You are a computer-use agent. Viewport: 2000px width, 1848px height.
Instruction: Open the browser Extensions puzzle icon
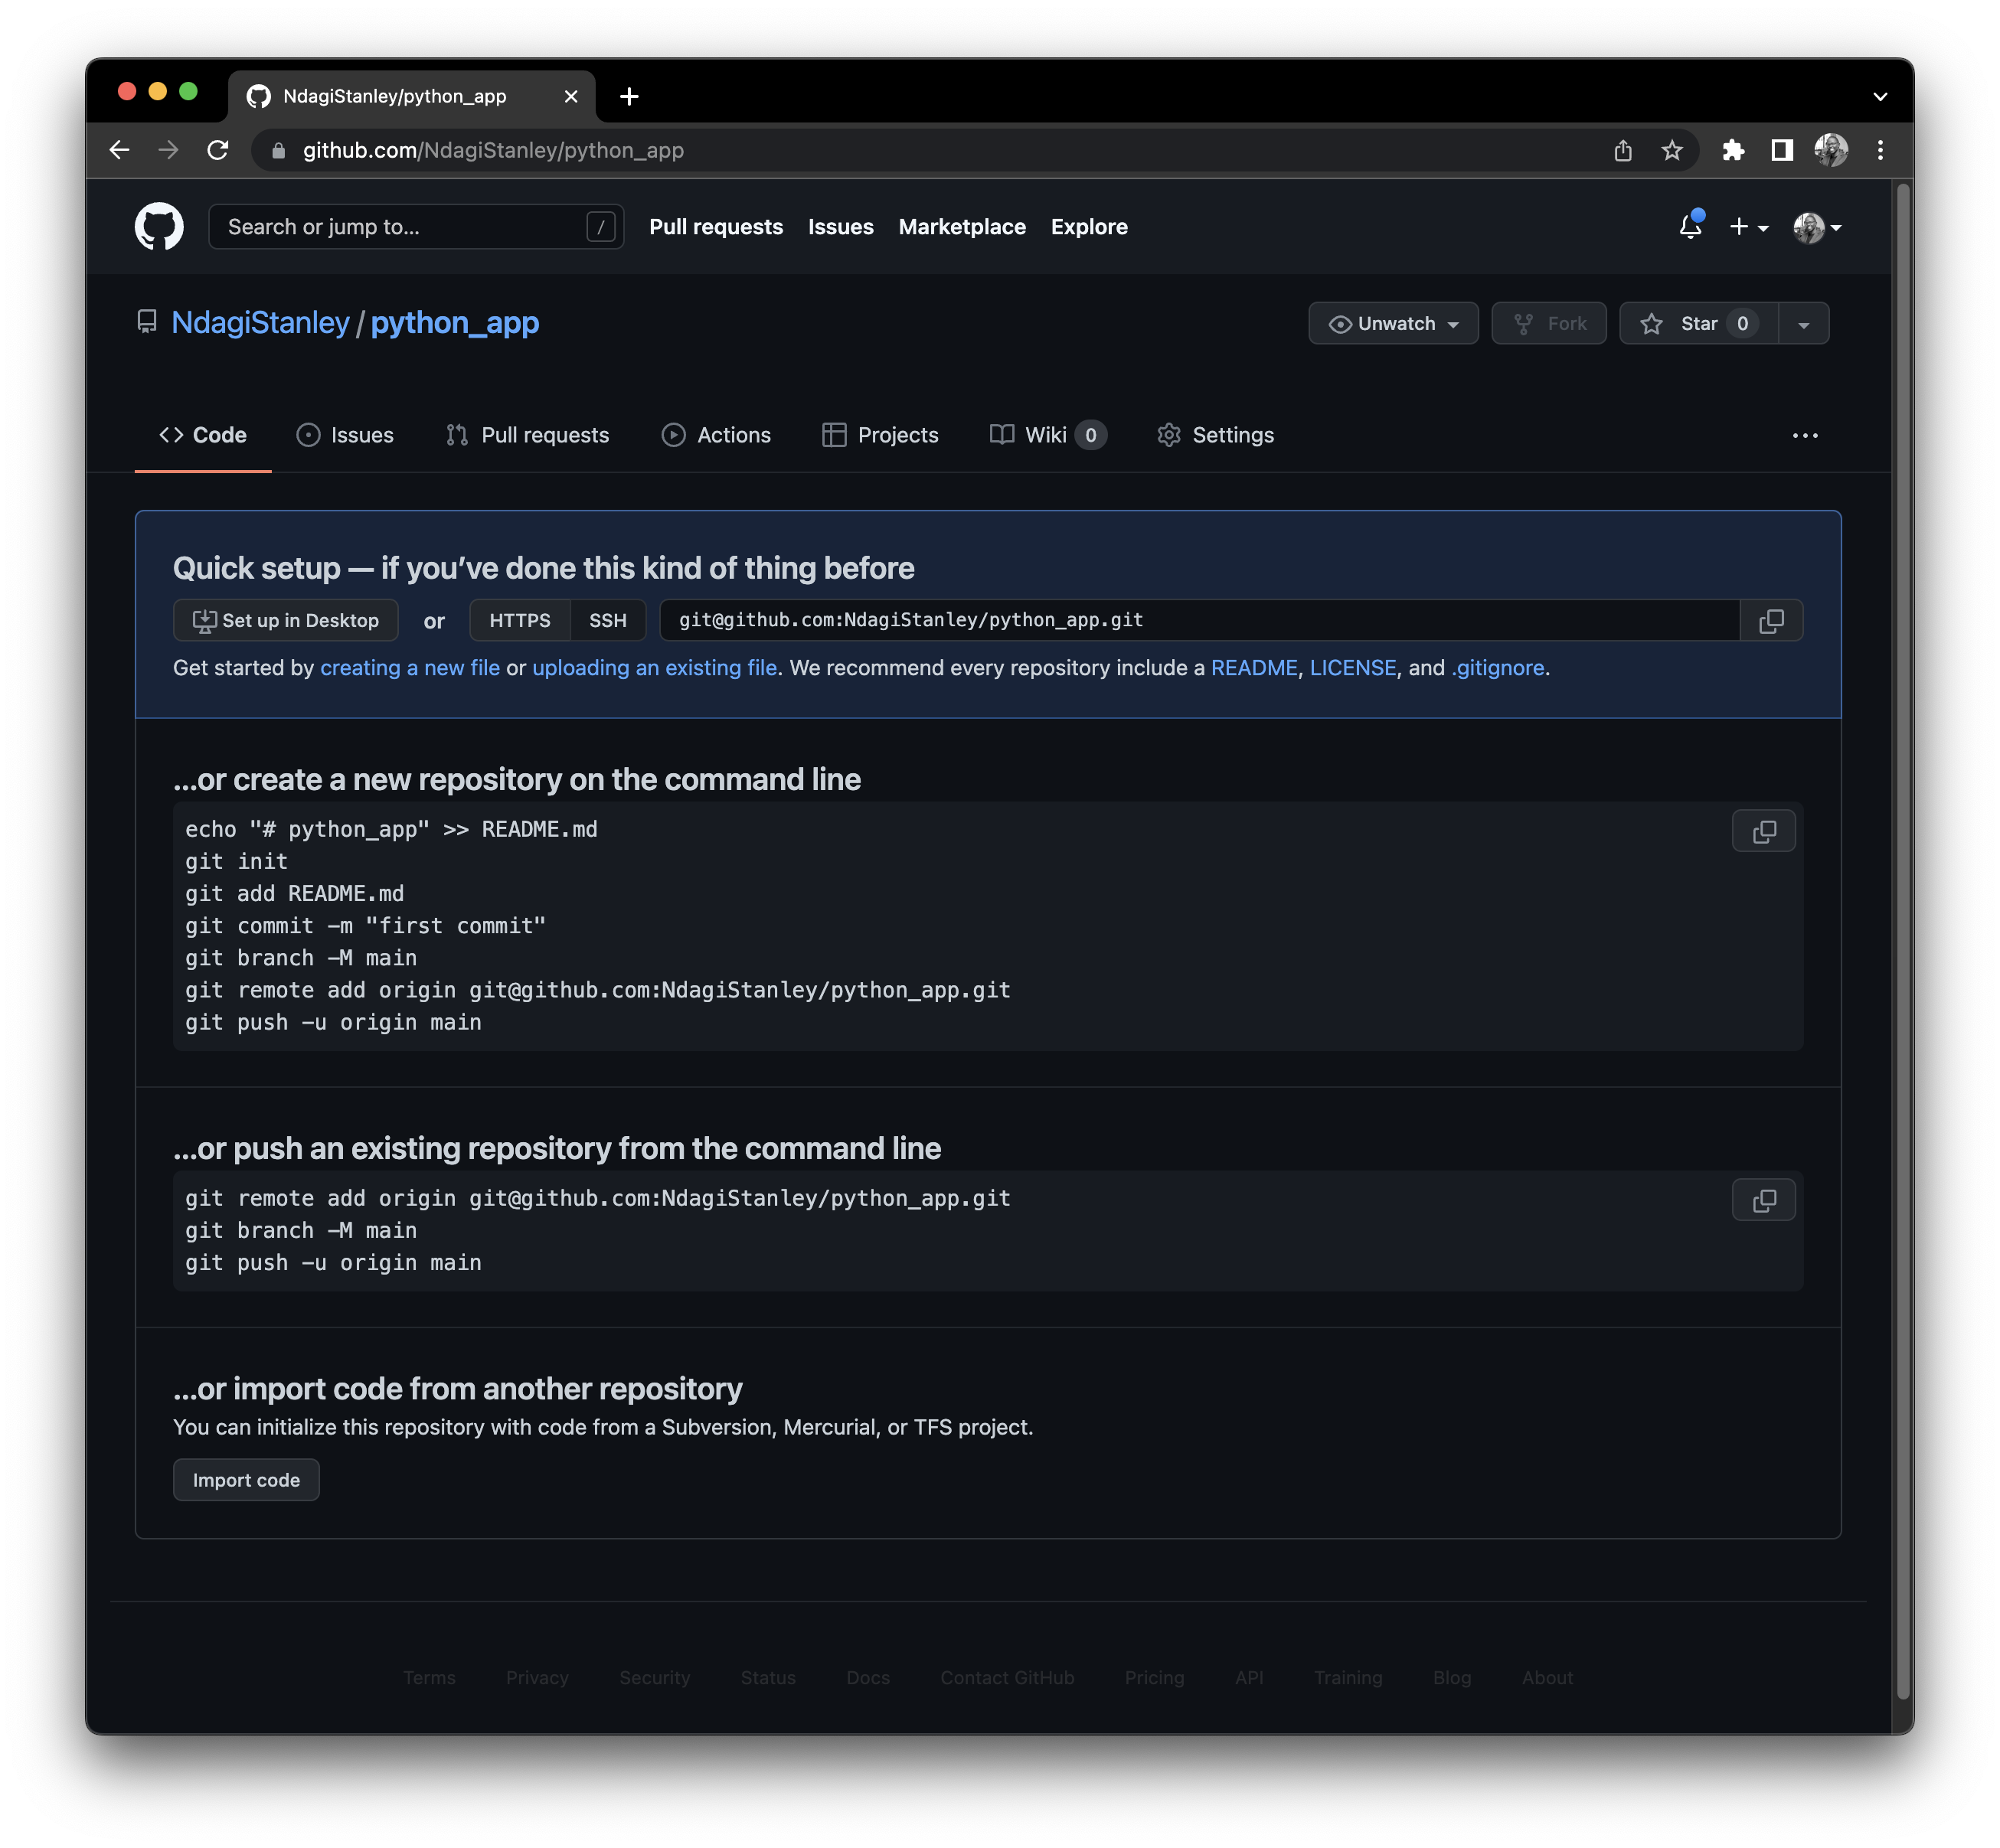pos(1733,150)
